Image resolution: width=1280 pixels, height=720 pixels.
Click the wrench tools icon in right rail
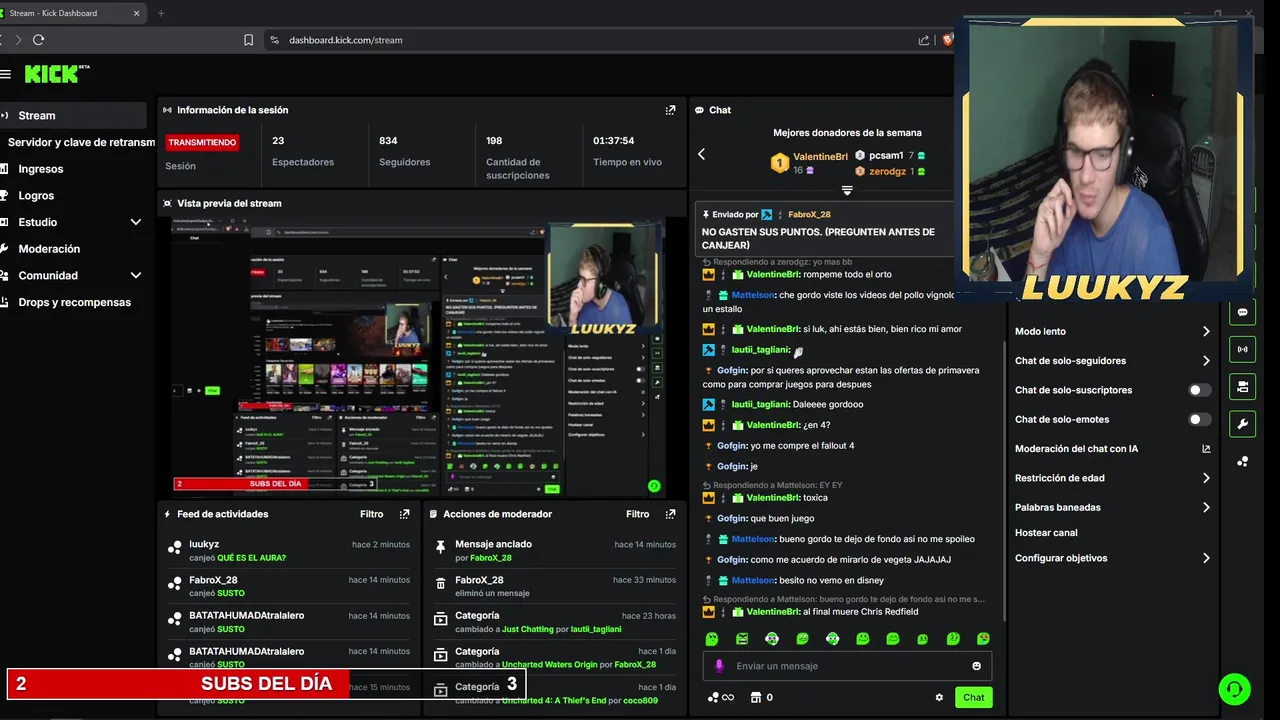click(x=1242, y=423)
